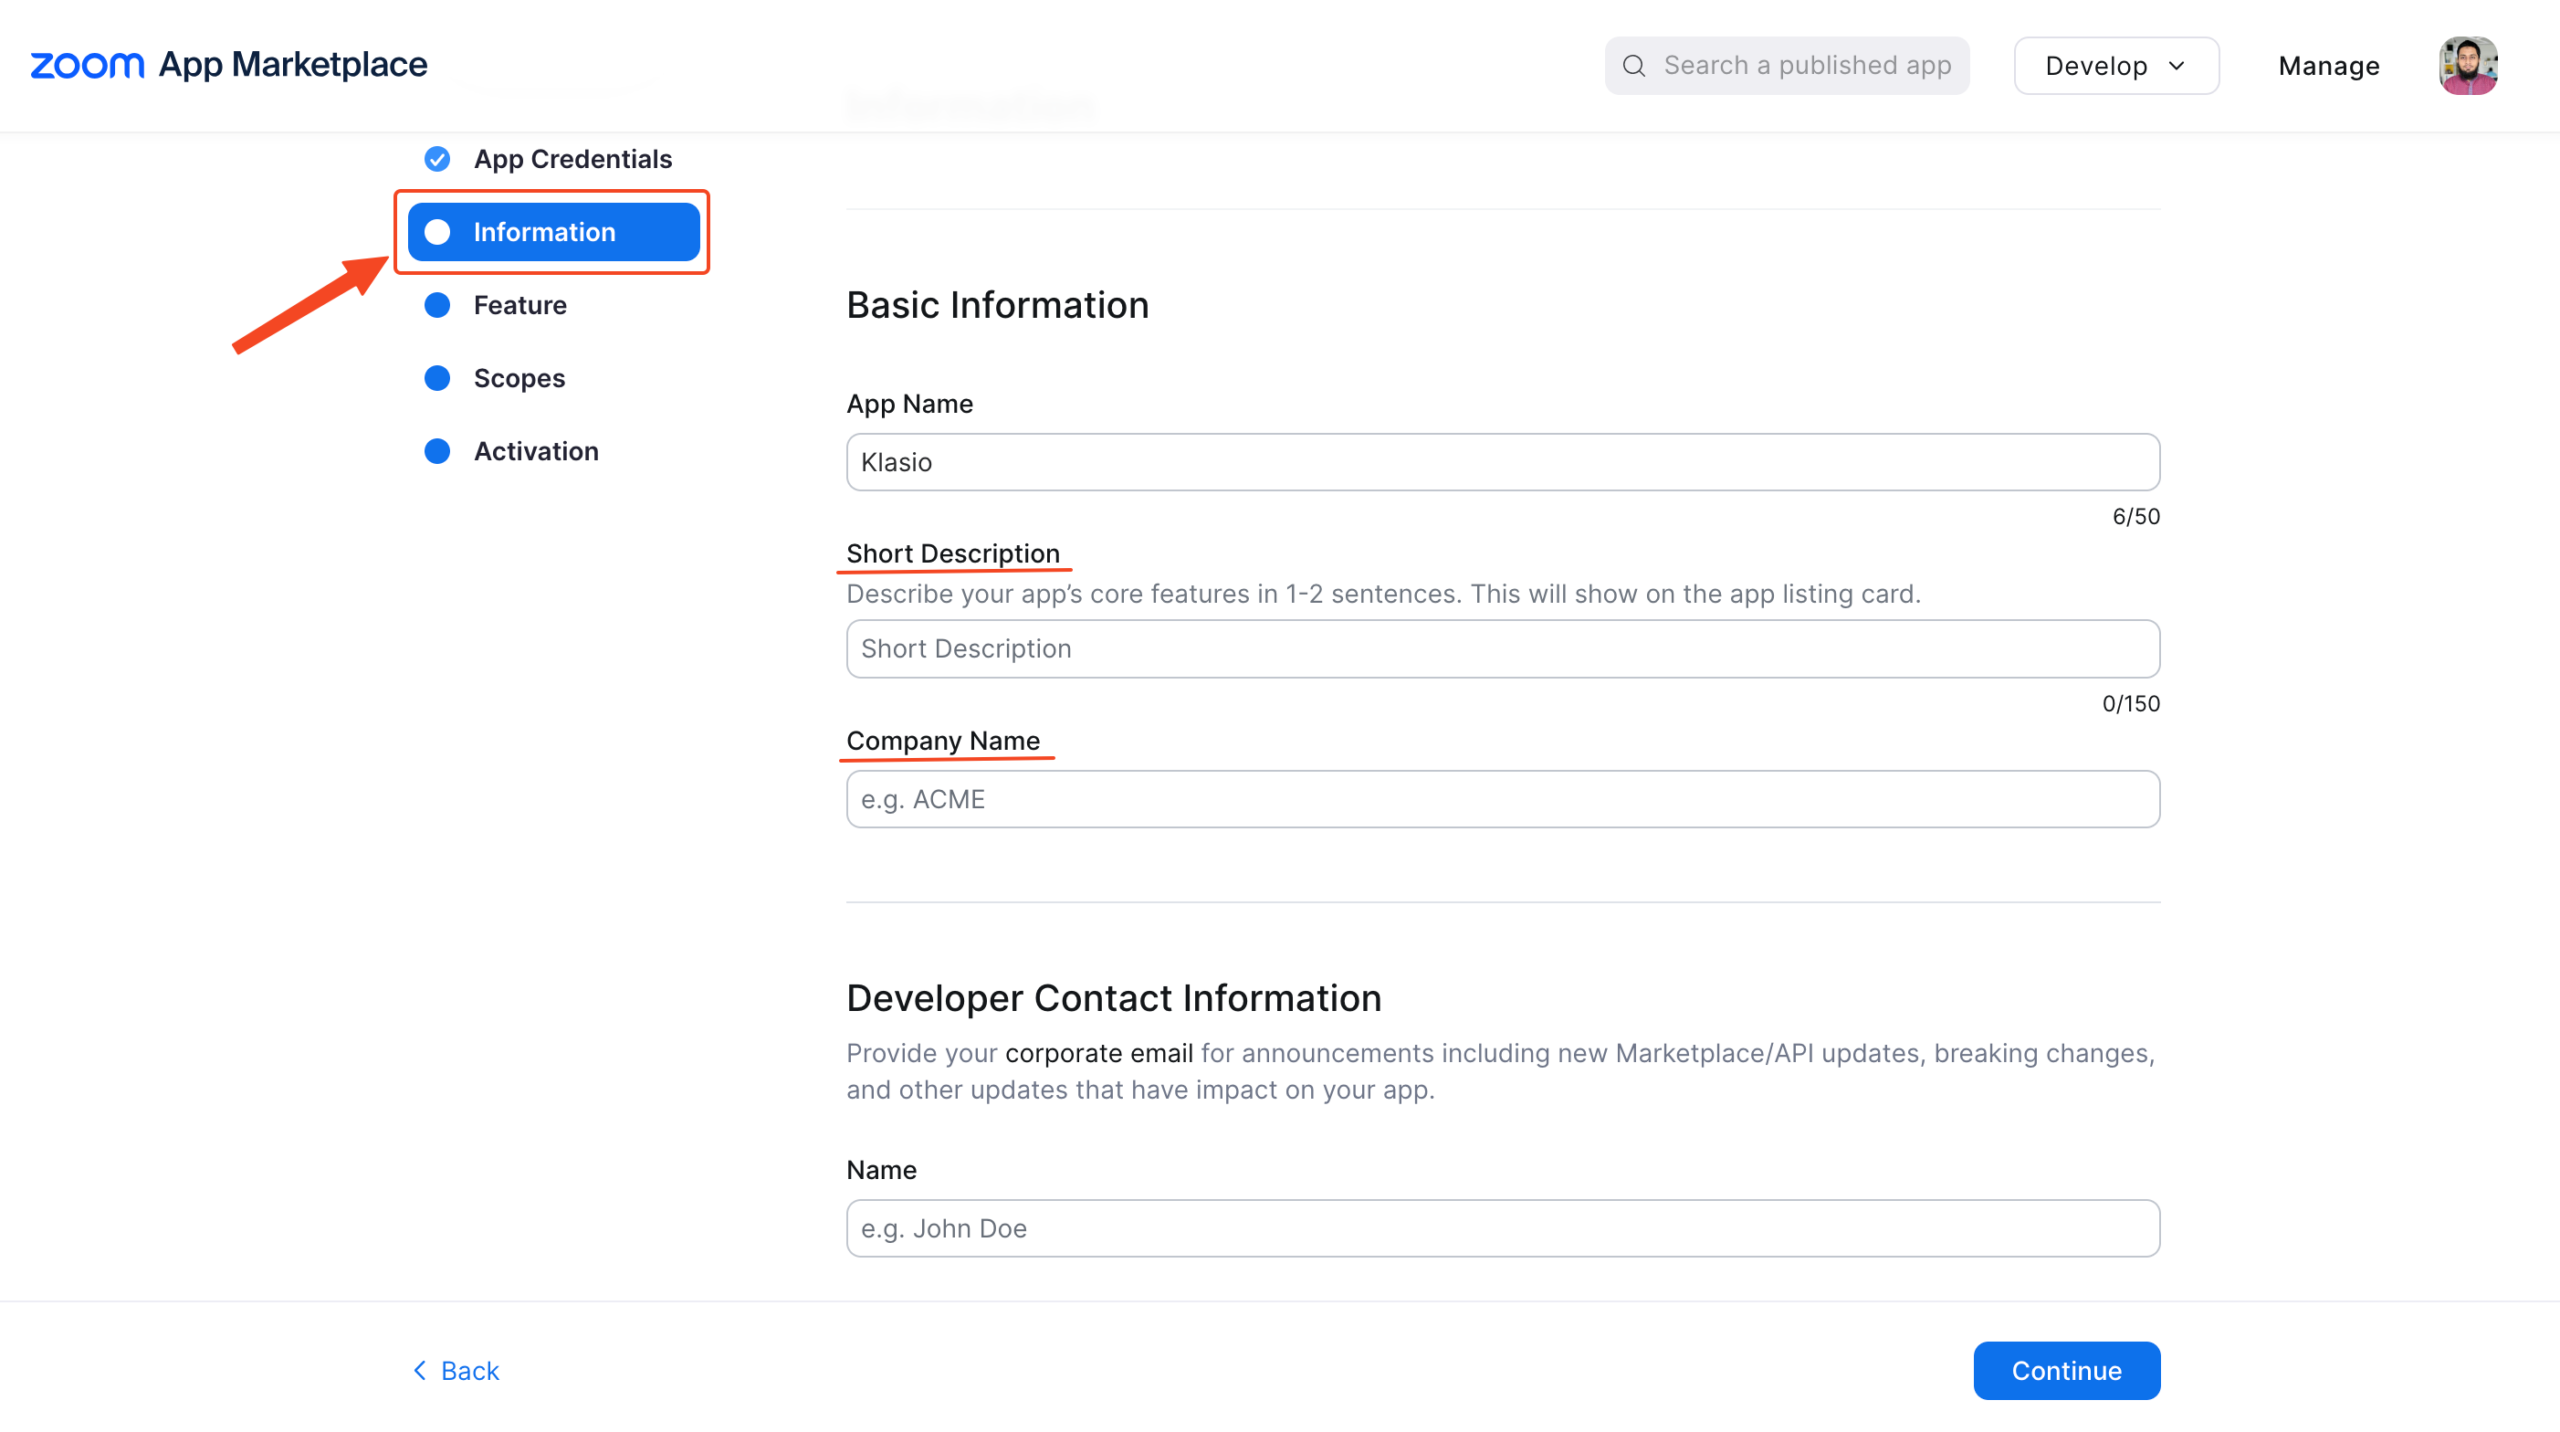Focus the Company Name field
This screenshot has height=1432, width=2560.
[1502, 799]
